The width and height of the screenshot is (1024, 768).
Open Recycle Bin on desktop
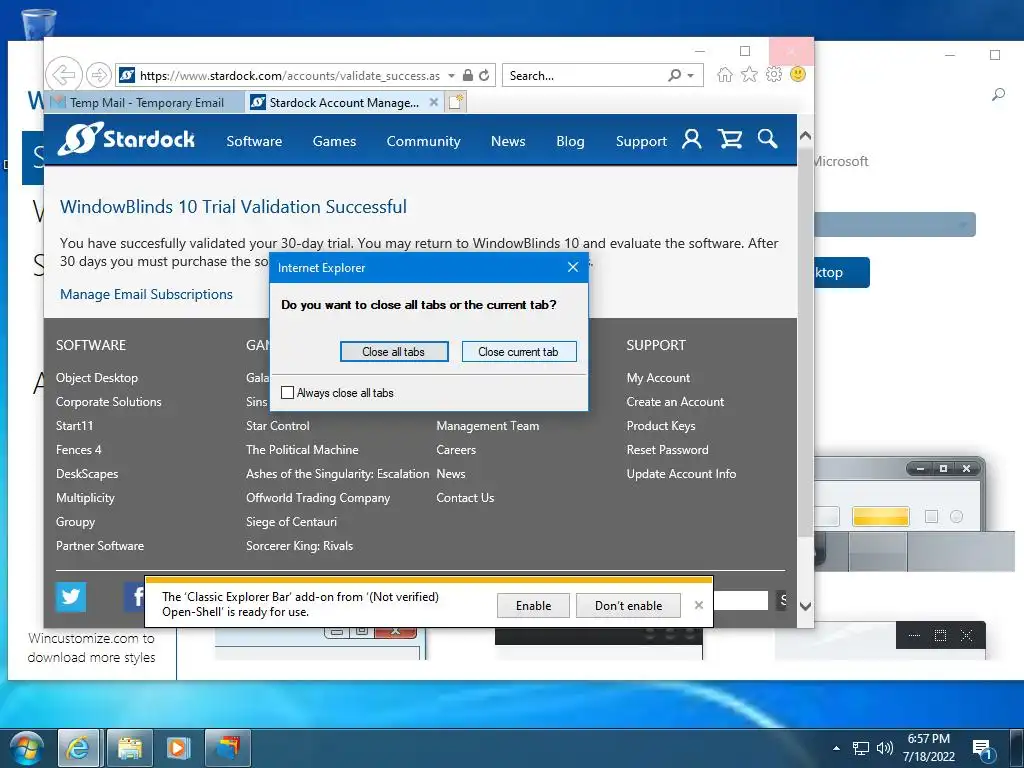point(39,25)
